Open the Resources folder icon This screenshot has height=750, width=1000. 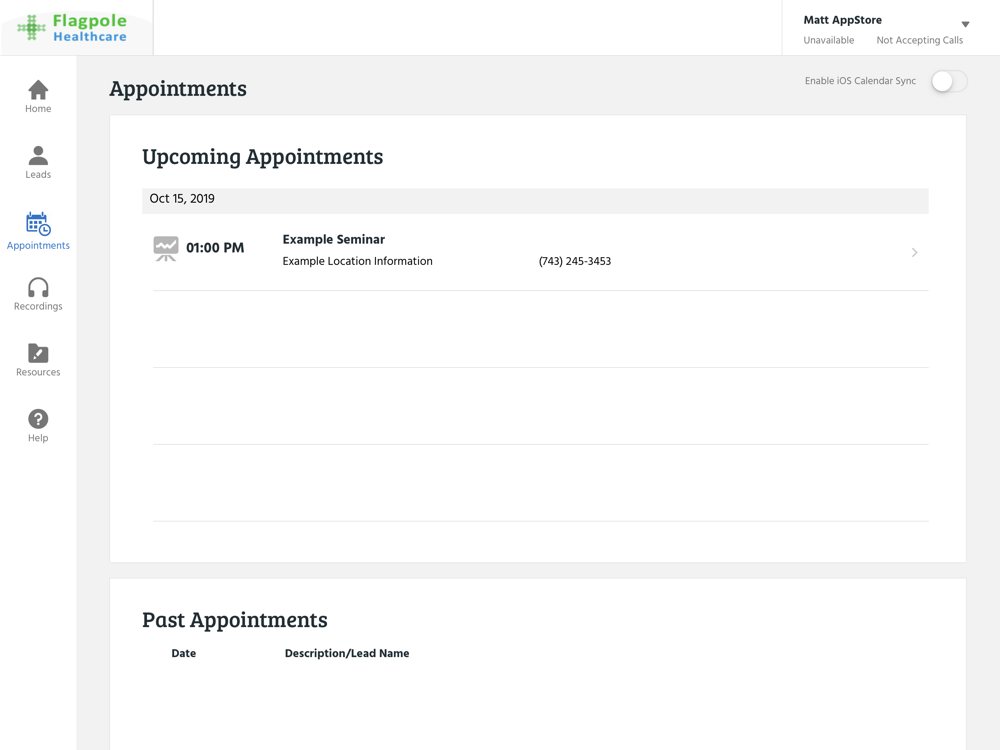(x=38, y=353)
